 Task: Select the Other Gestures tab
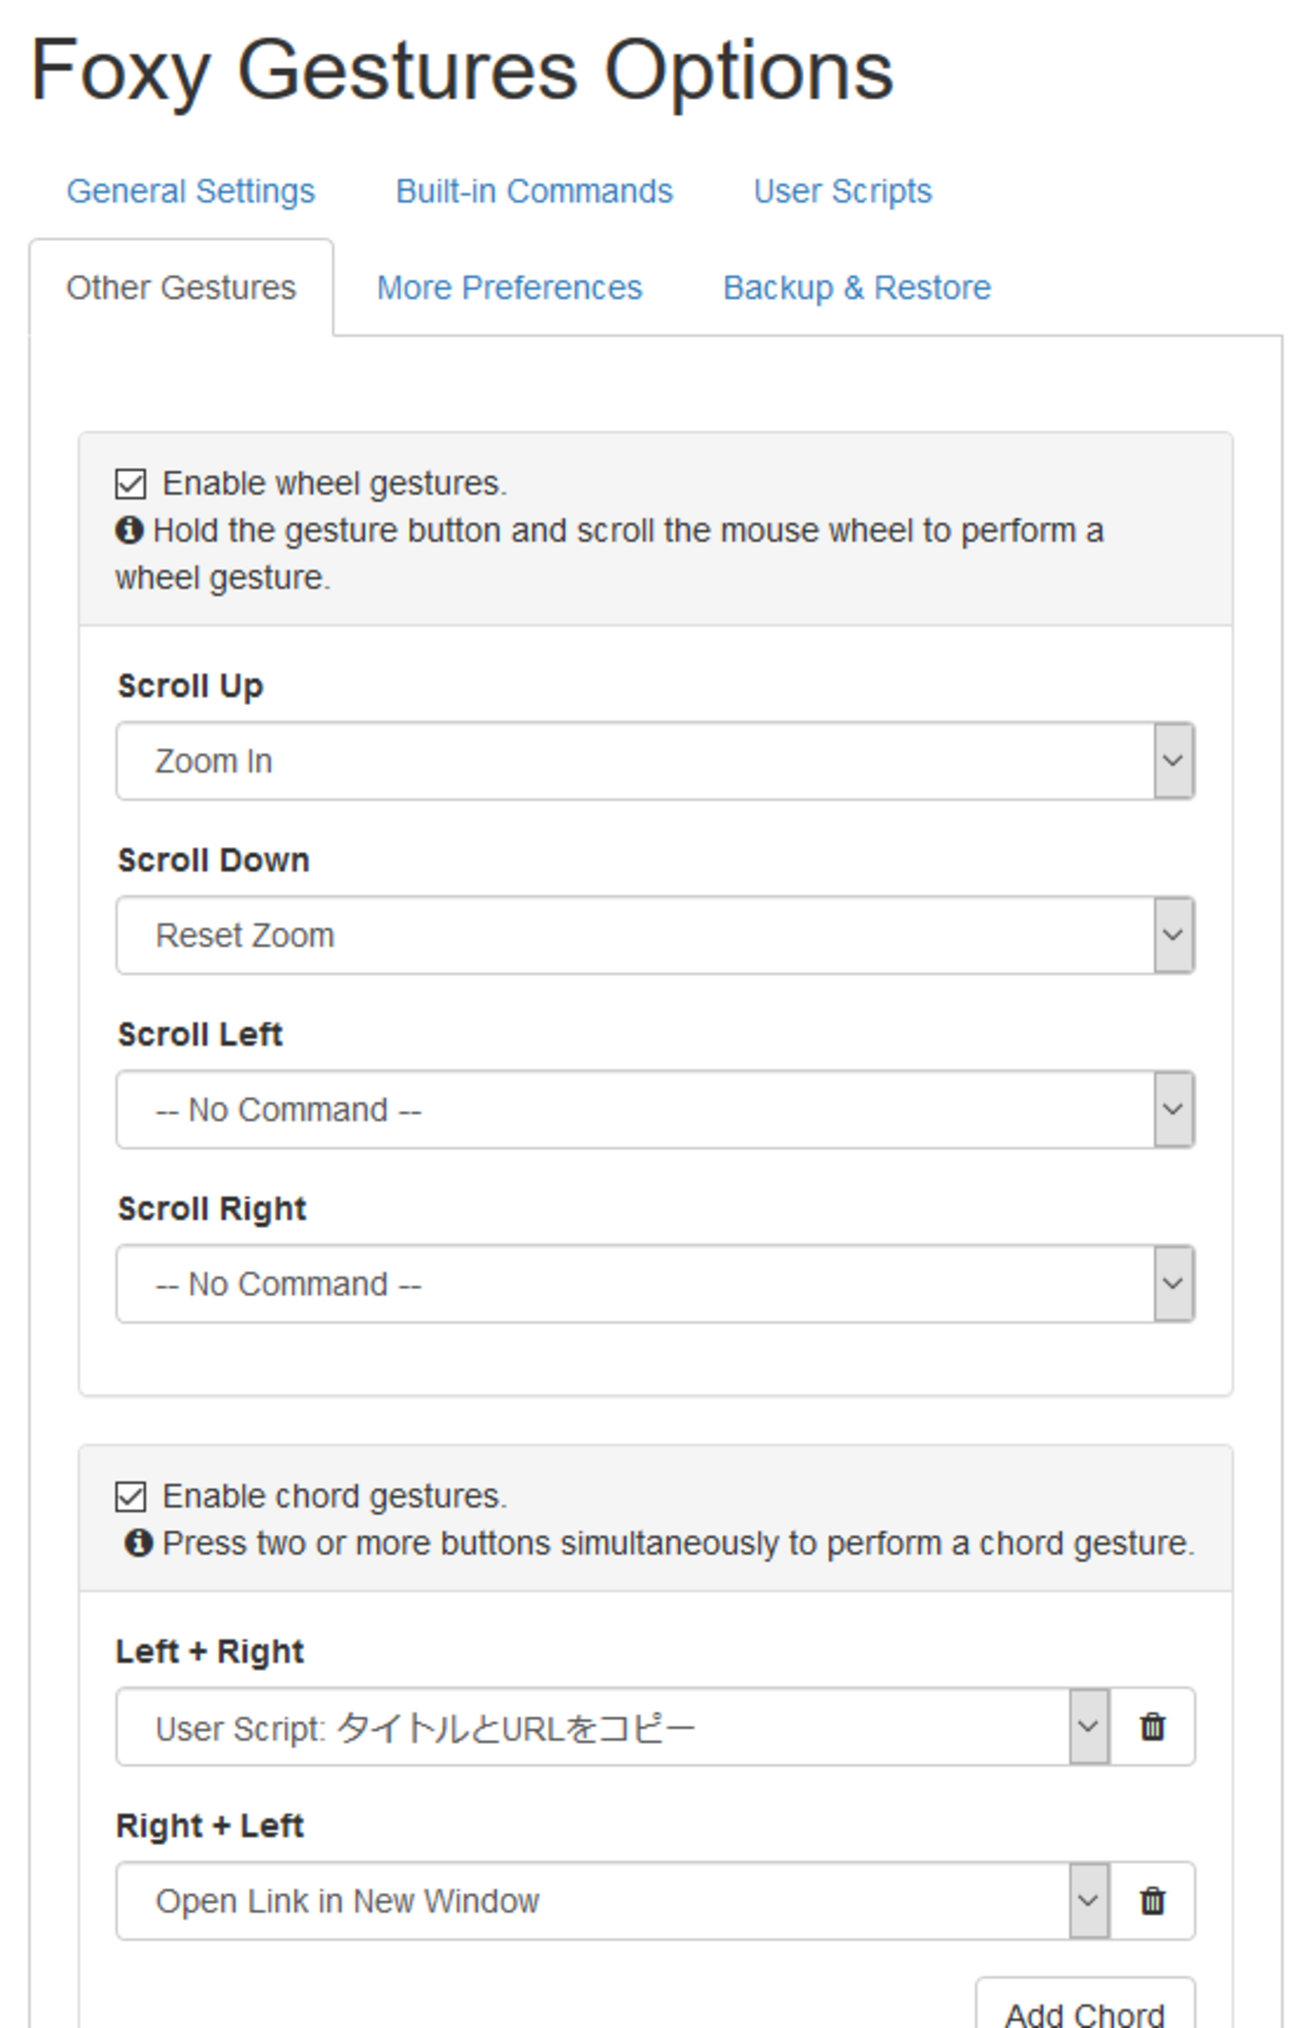tap(181, 288)
